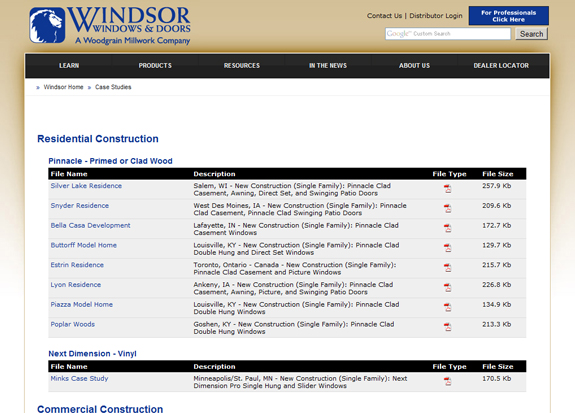Open the Buttorff Model Home PDF icon
Screen dimensions: 575x413
pos(447,248)
